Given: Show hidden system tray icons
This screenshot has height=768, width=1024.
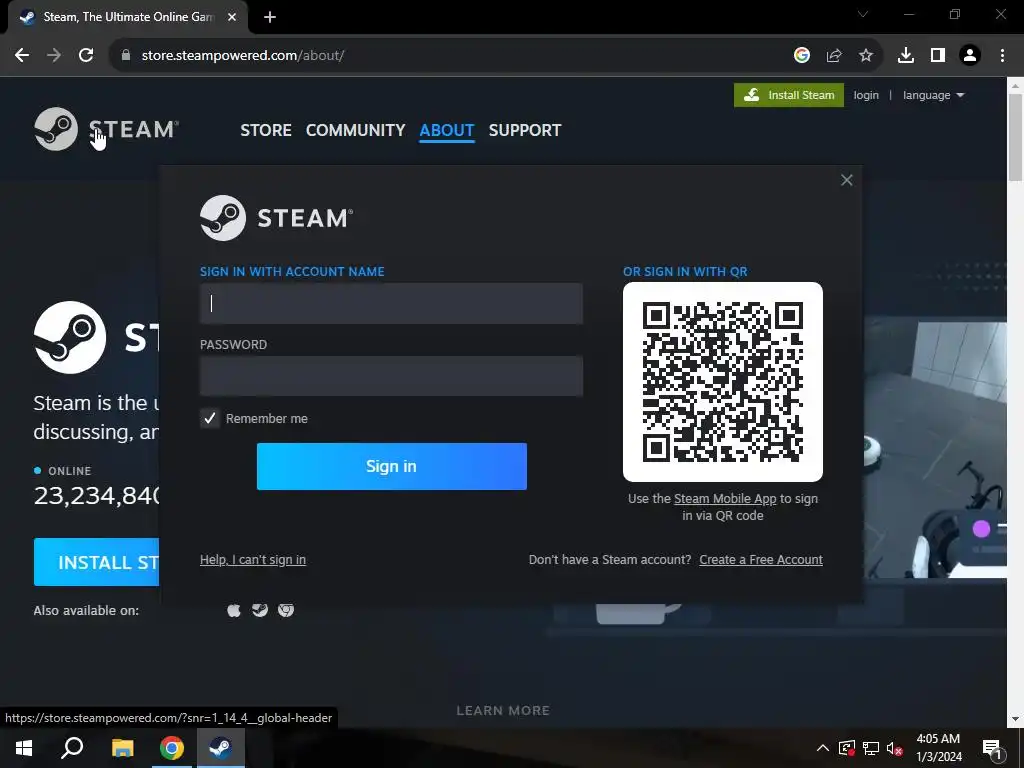Looking at the screenshot, I should pos(823,748).
